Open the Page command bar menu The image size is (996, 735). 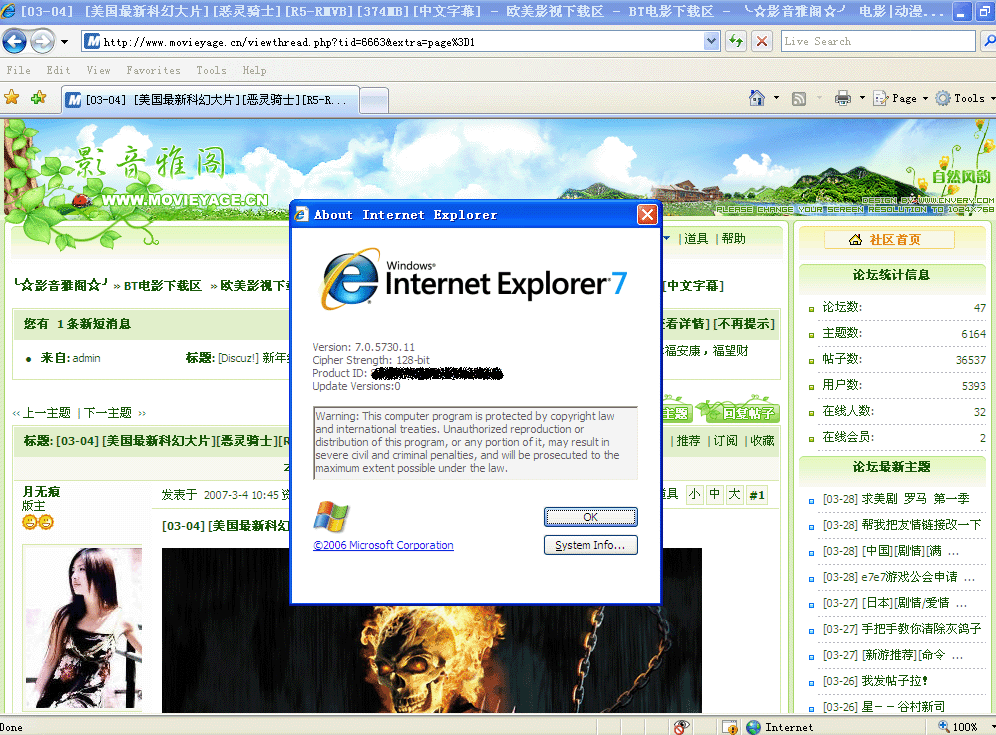tap(901, 98)
